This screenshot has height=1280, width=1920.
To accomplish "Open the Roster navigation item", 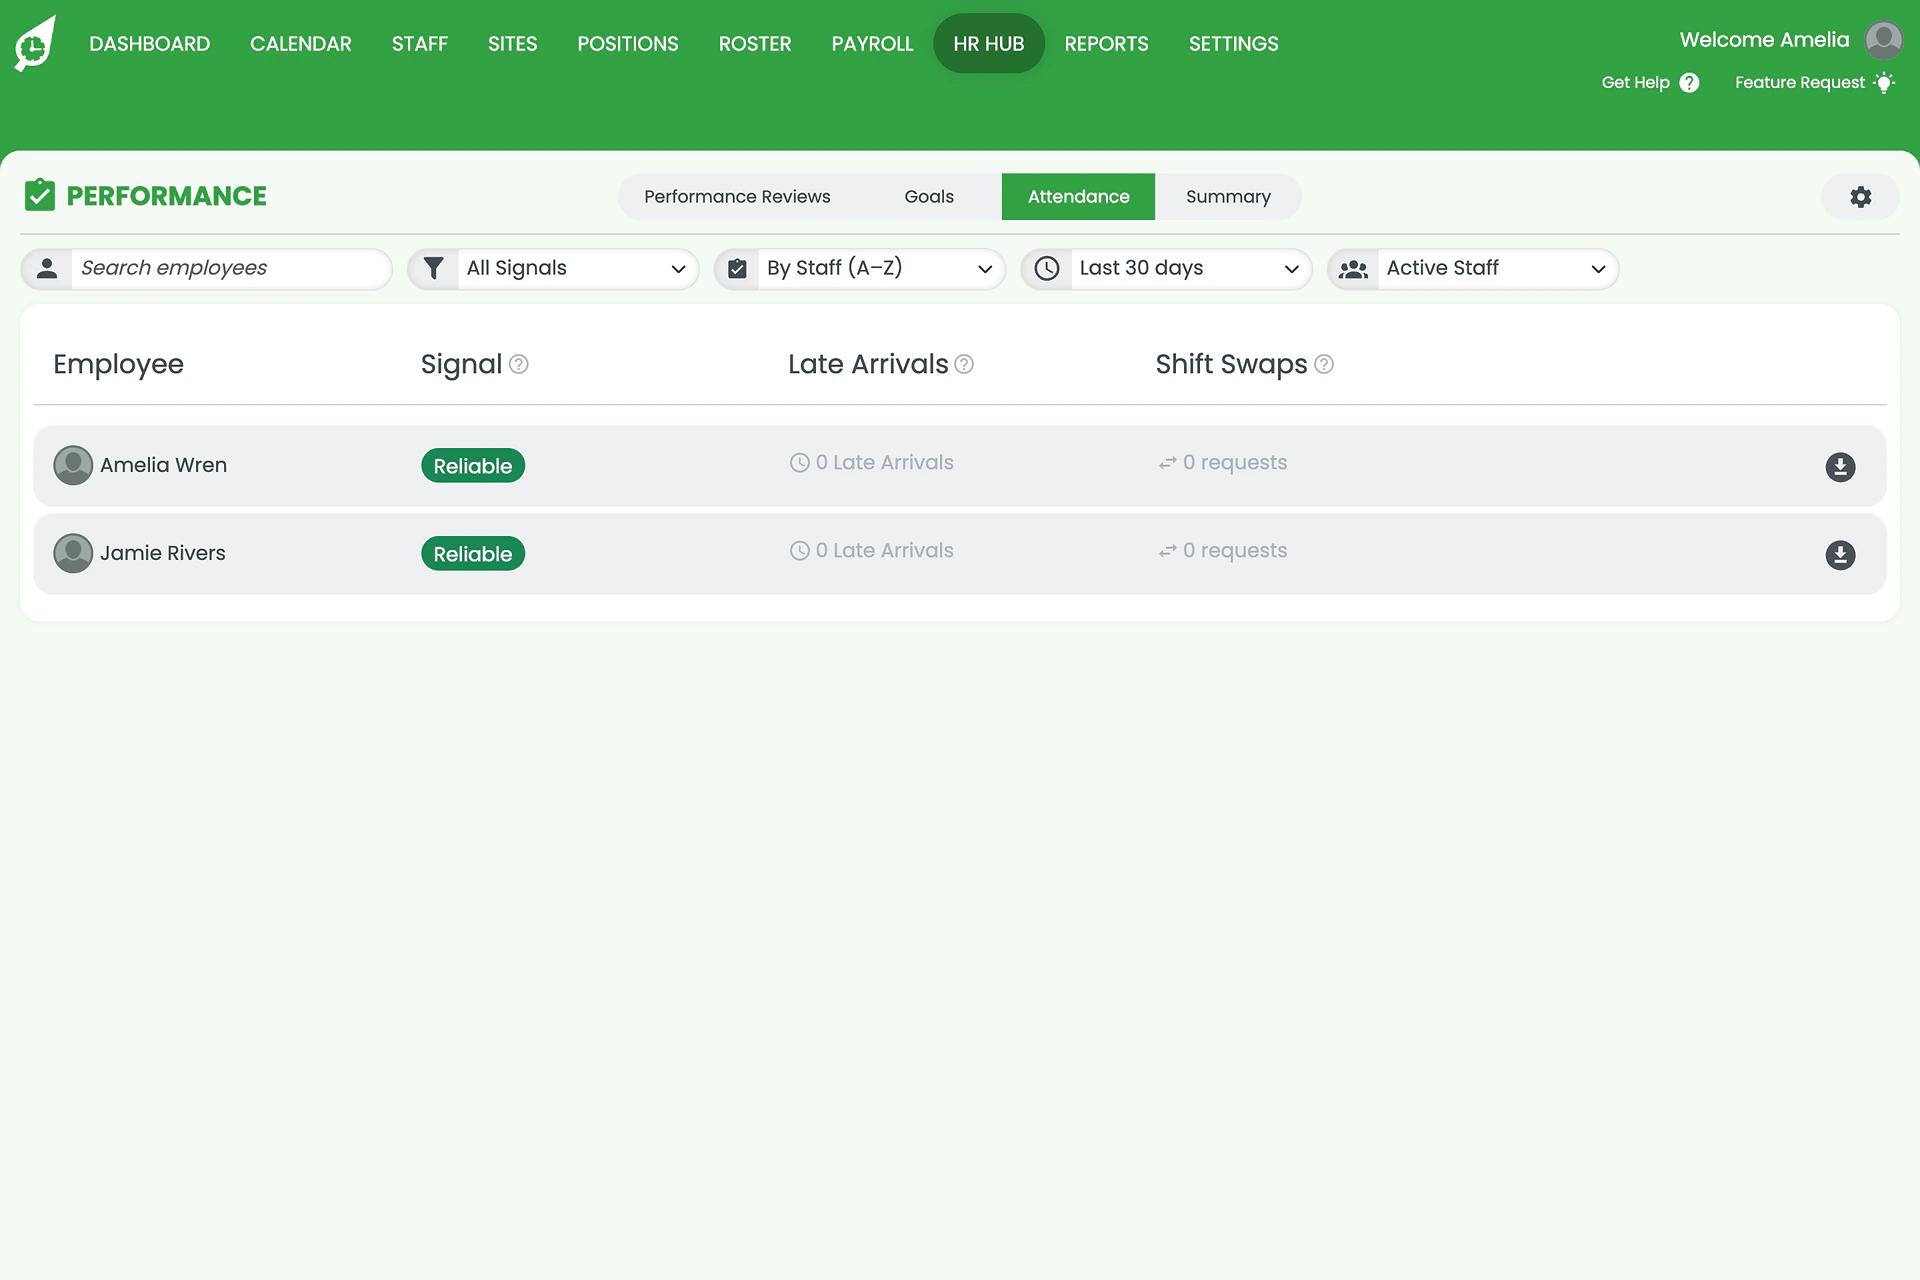I will click(755, 44).
